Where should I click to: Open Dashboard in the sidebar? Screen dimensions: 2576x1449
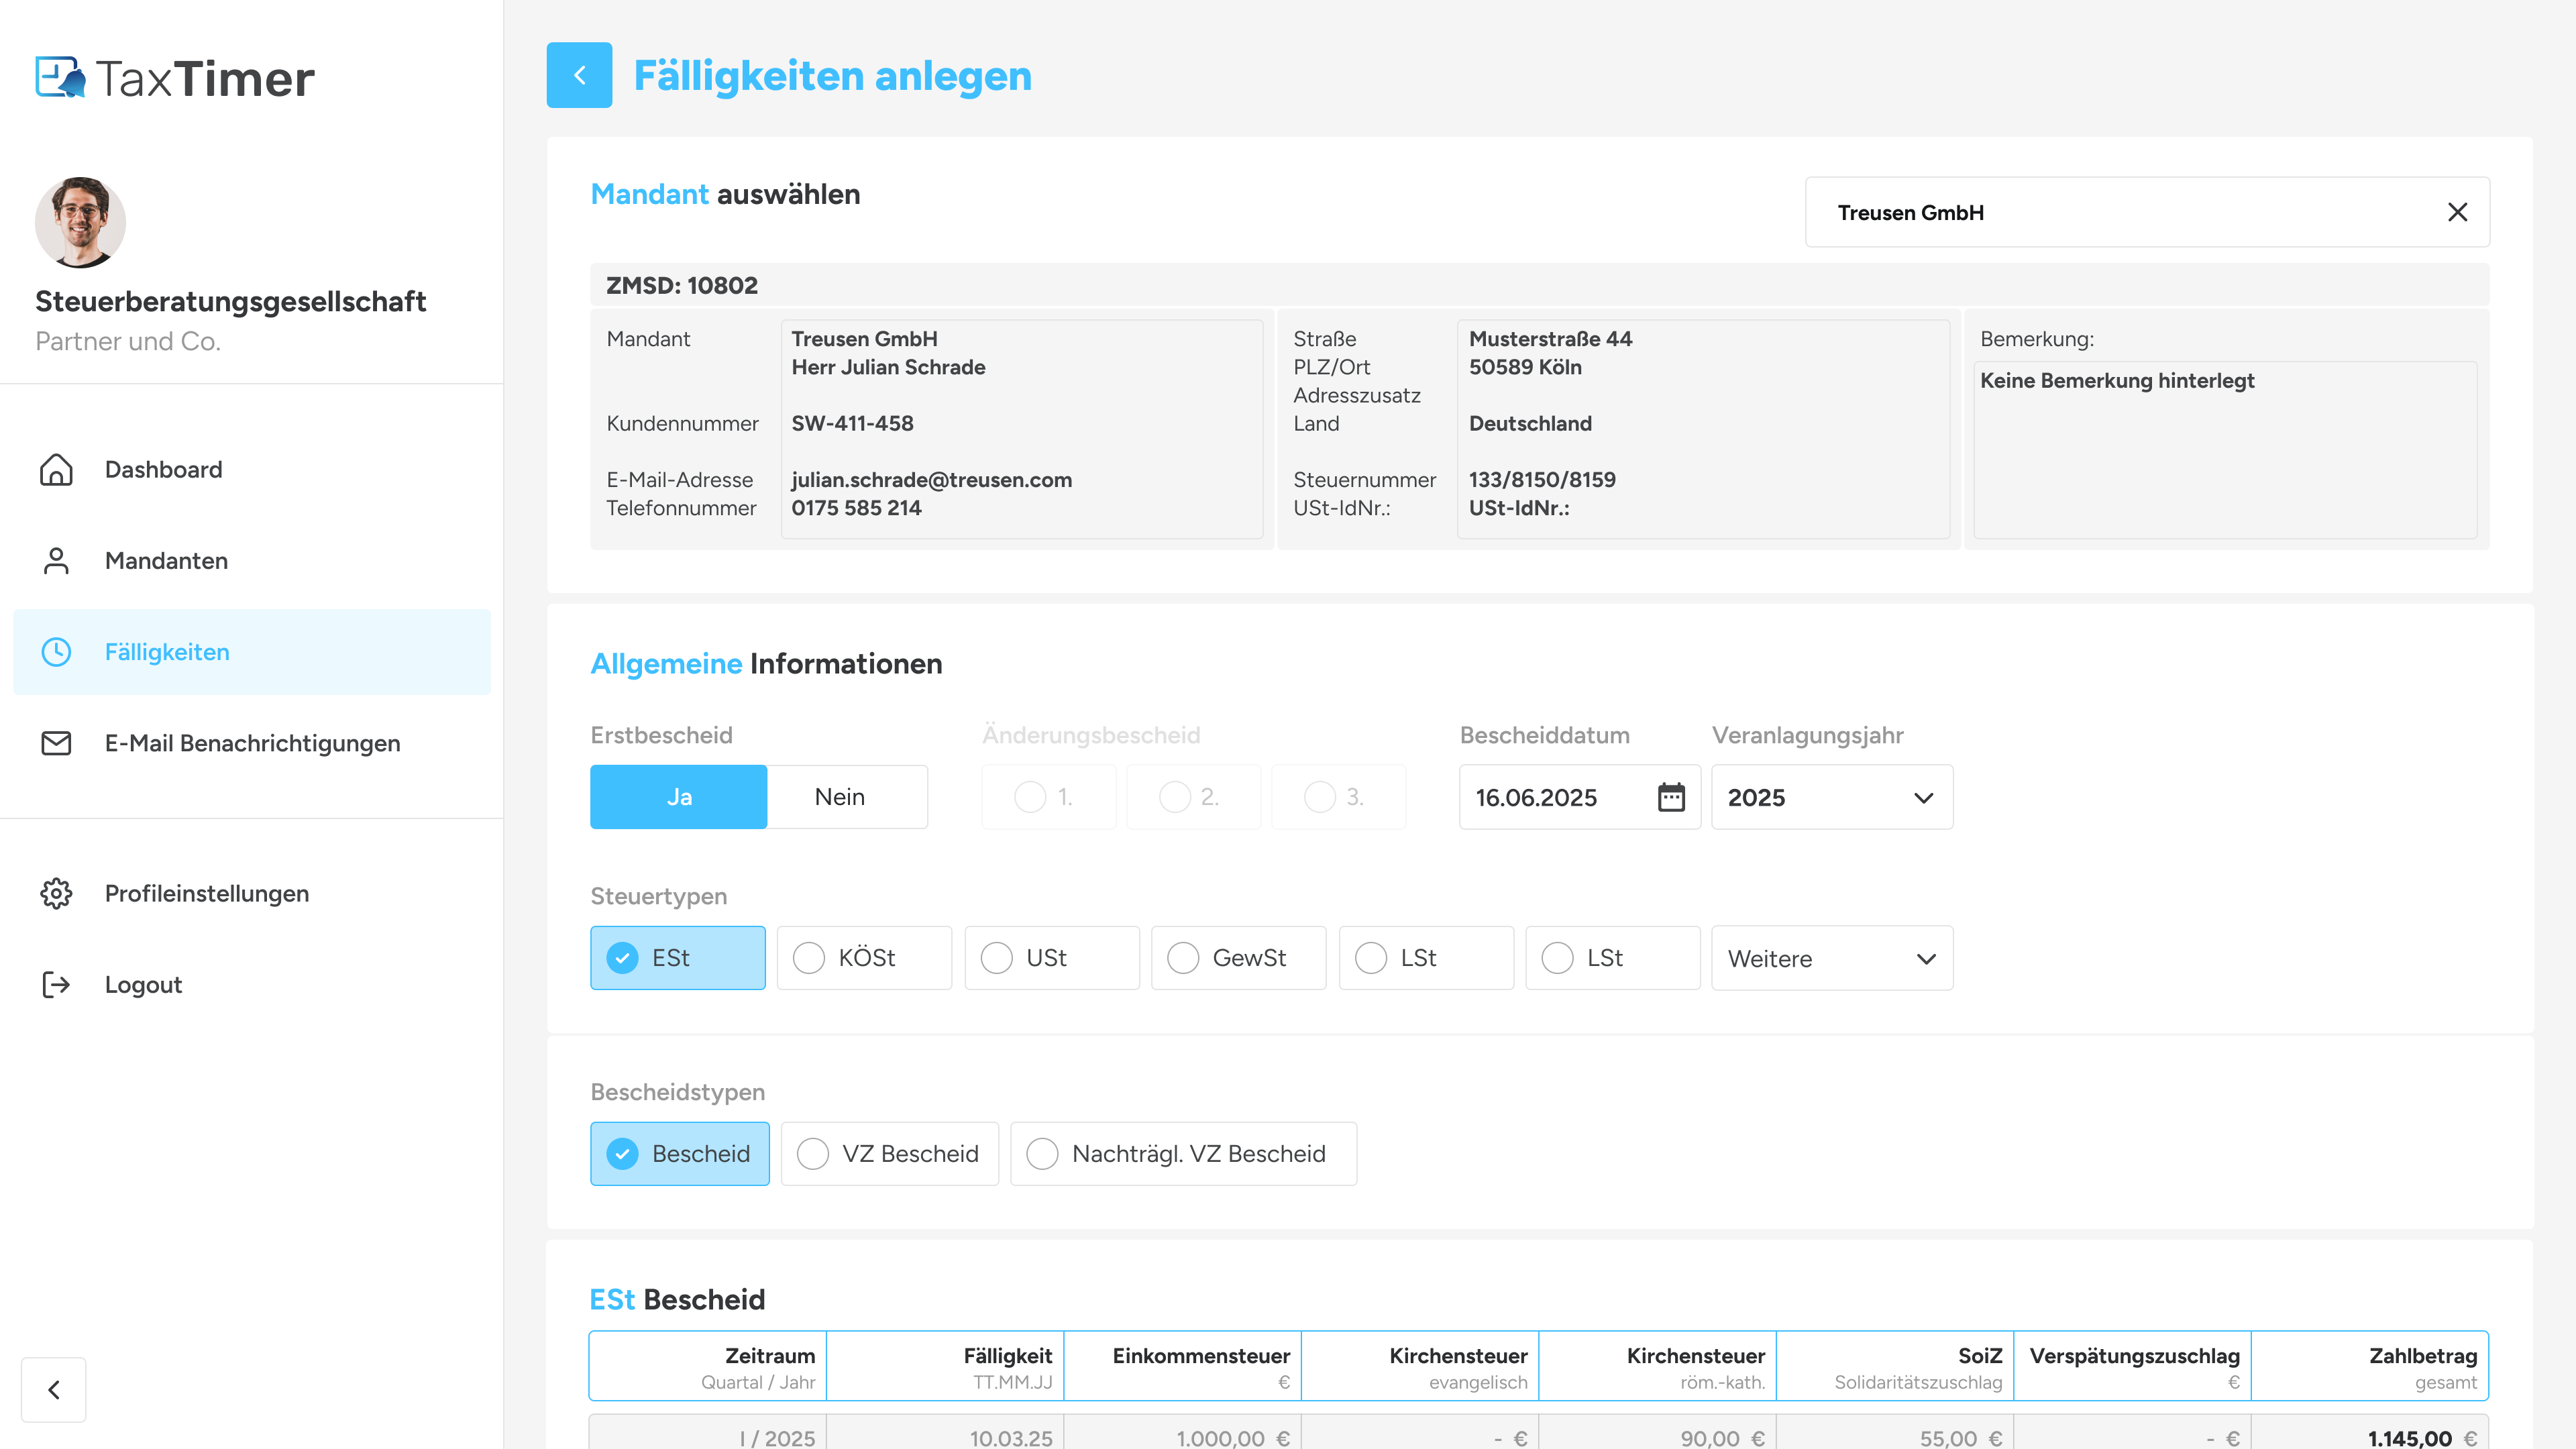[x=252, y=469]
